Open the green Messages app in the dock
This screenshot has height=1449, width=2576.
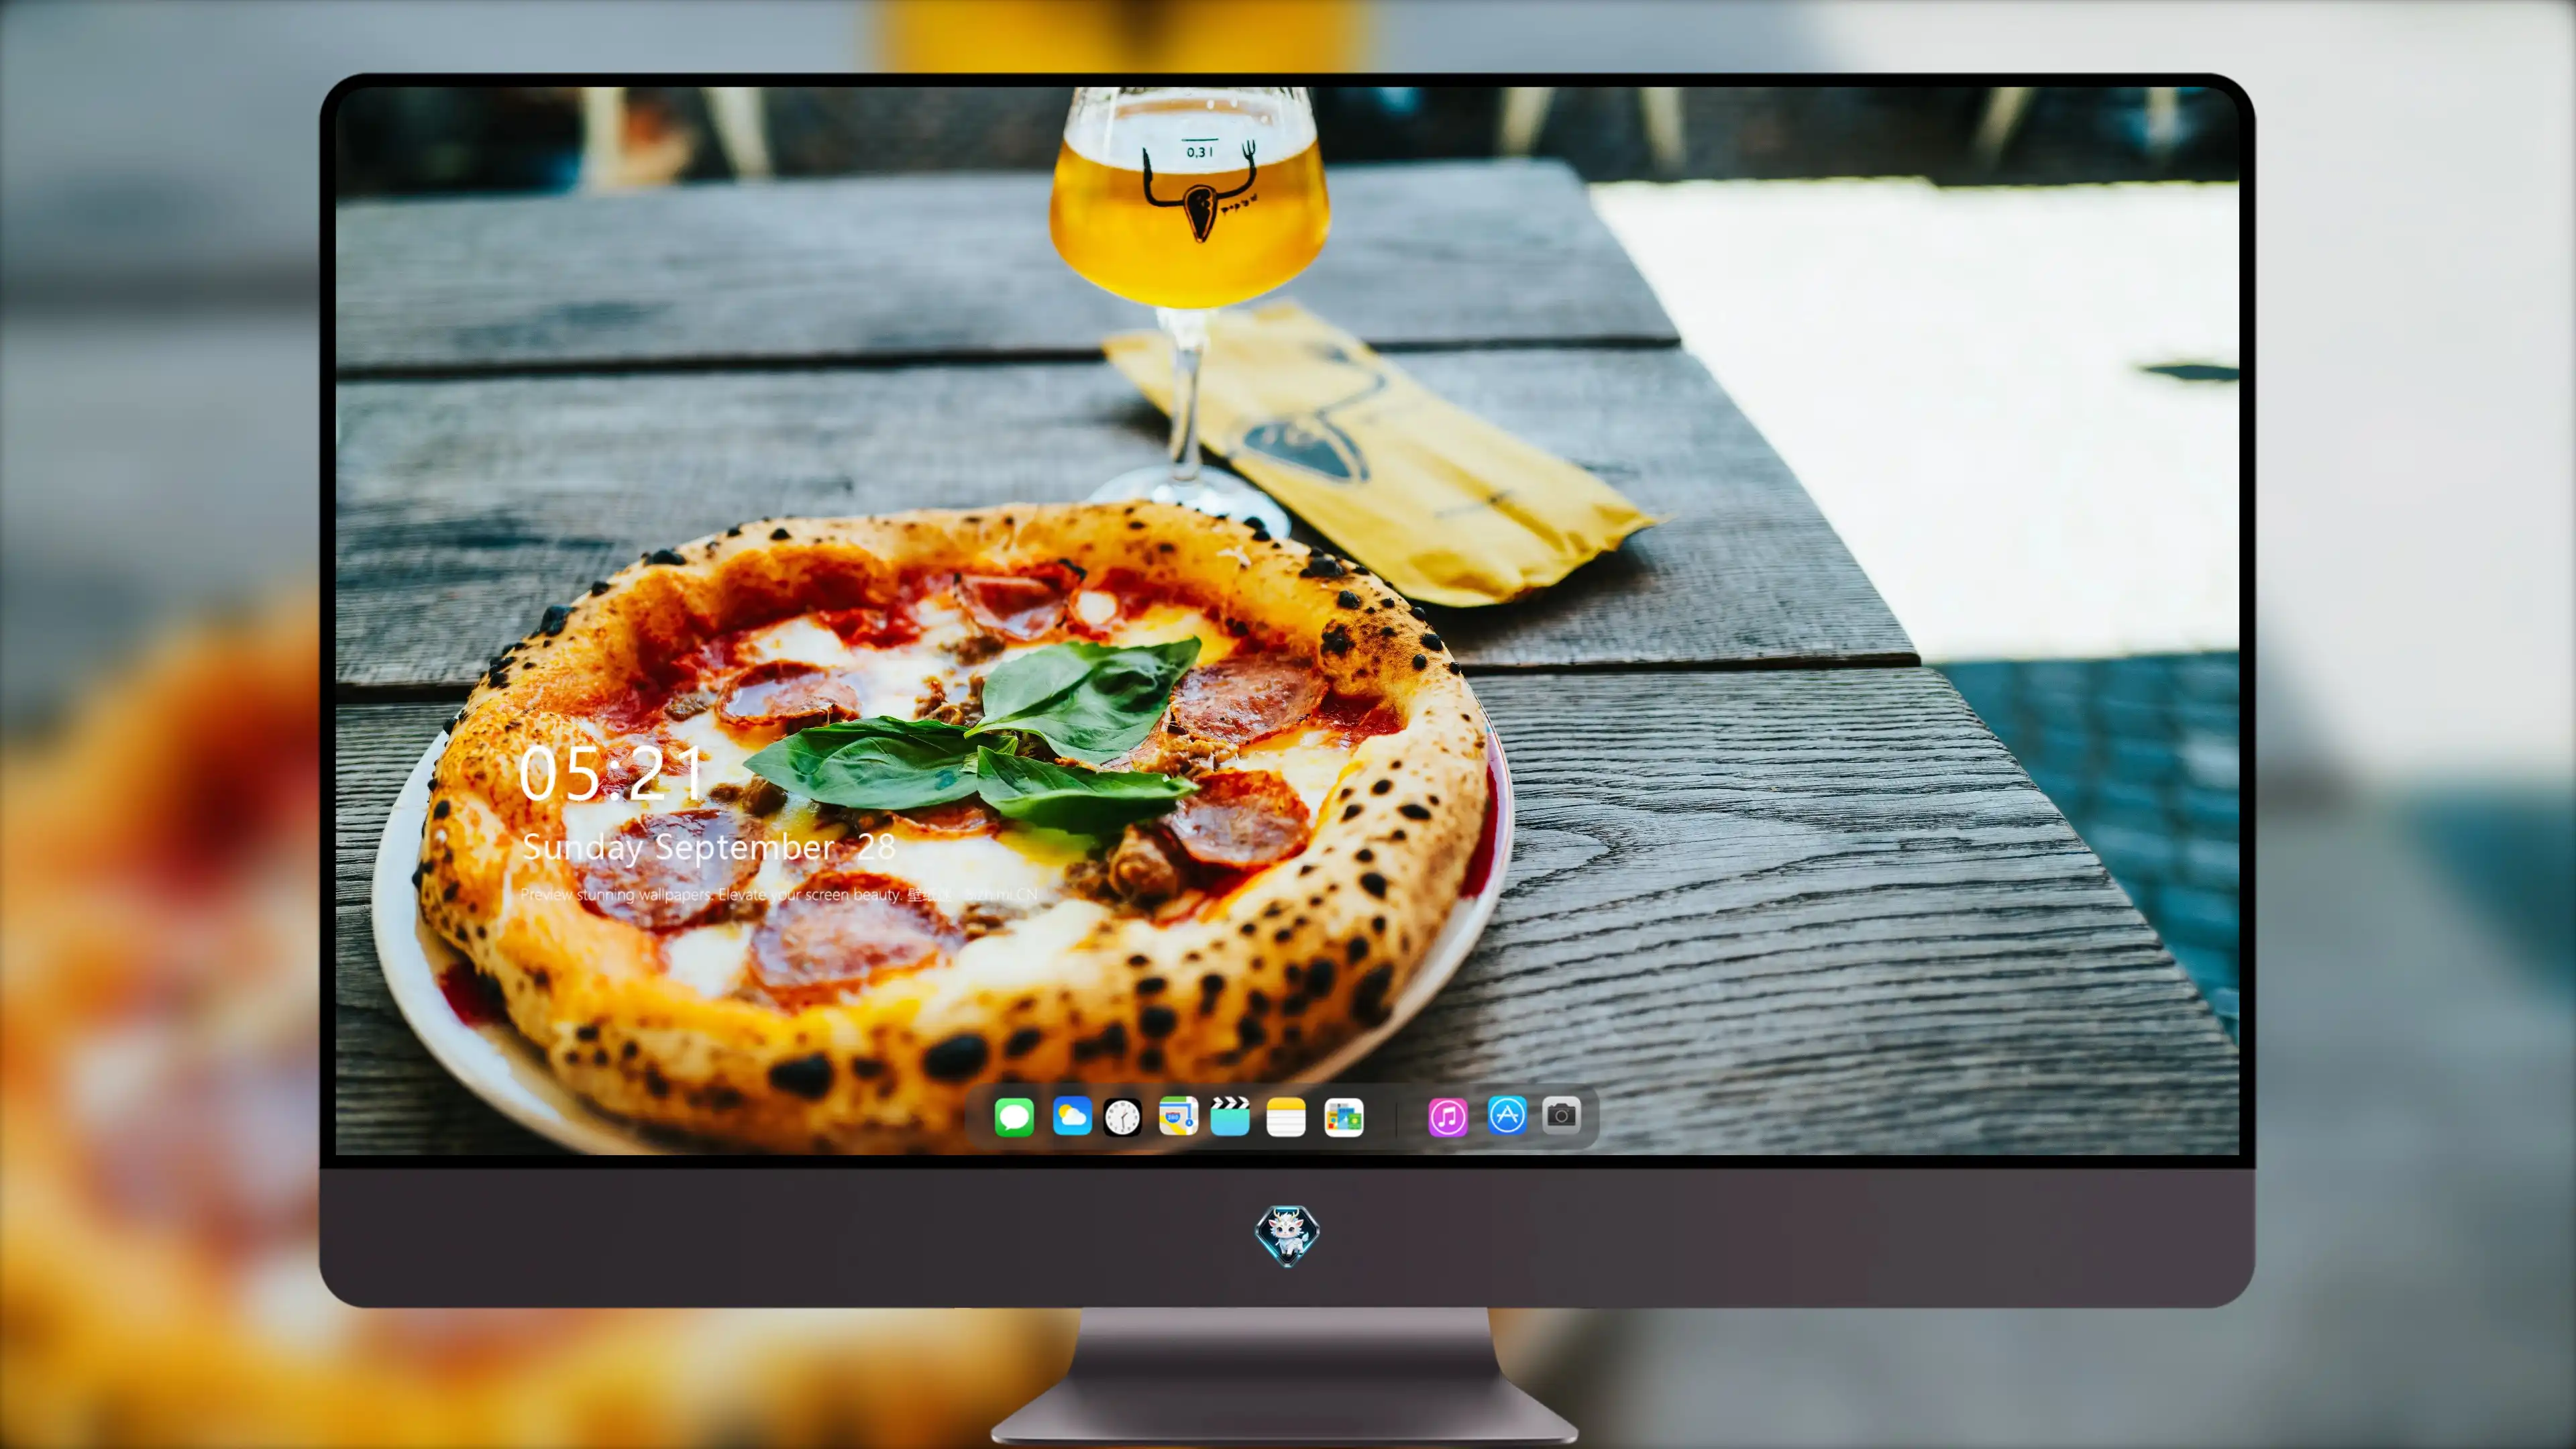[1014, 1116]
